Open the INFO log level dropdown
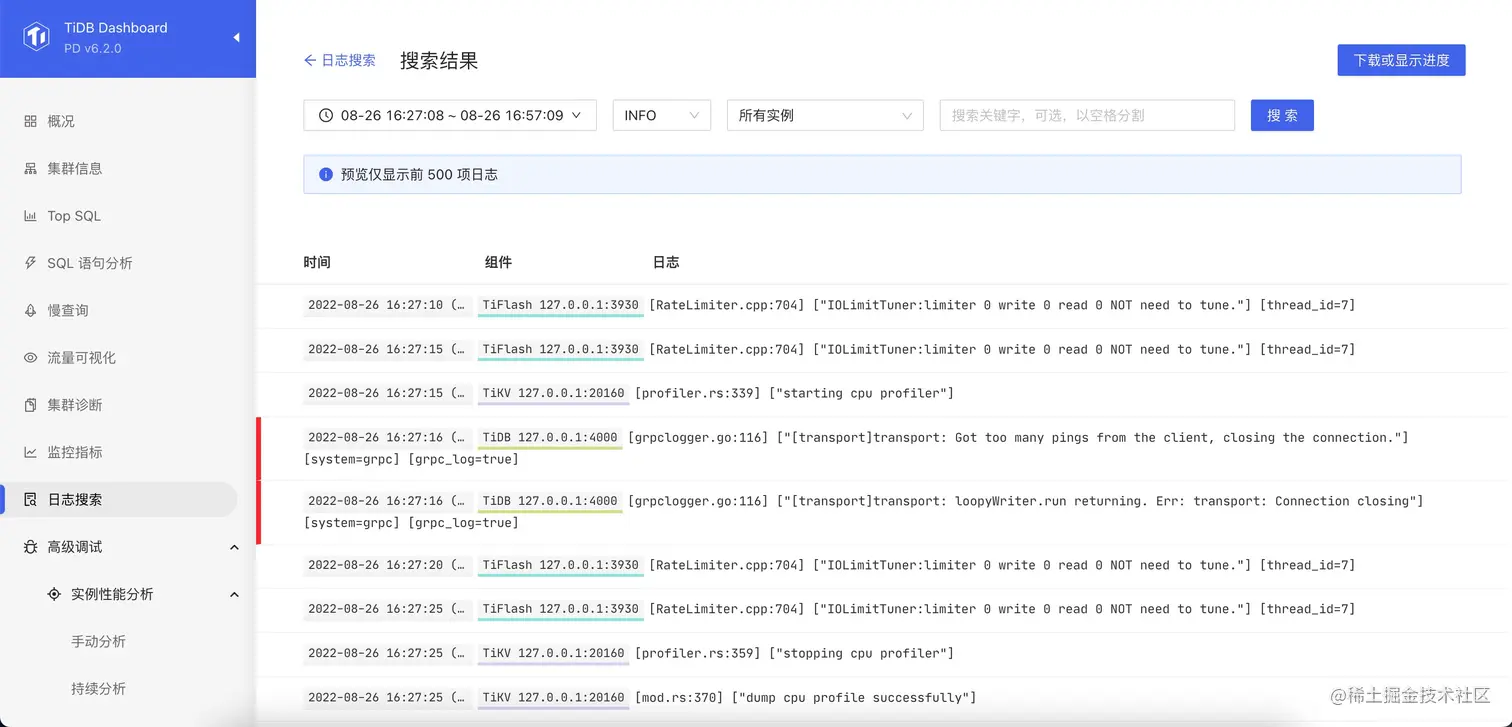The width and height of the screenshot is (1512, 727). point(662,115)
